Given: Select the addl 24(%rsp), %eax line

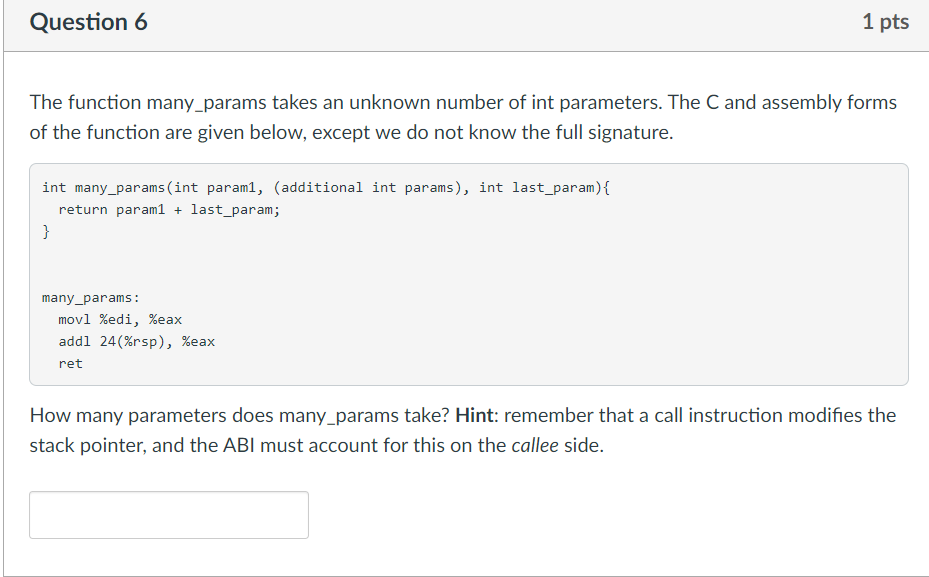Looking at the screenshot, I should [136, 341].
